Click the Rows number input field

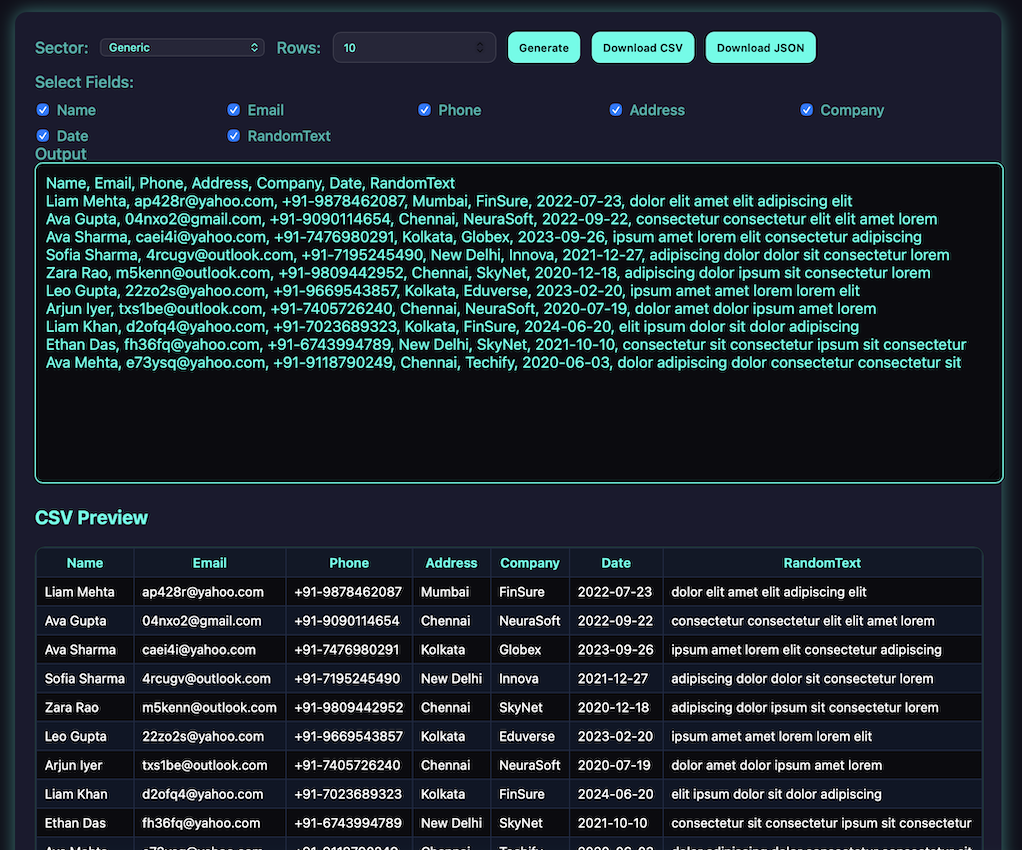[x=414, y=48]
